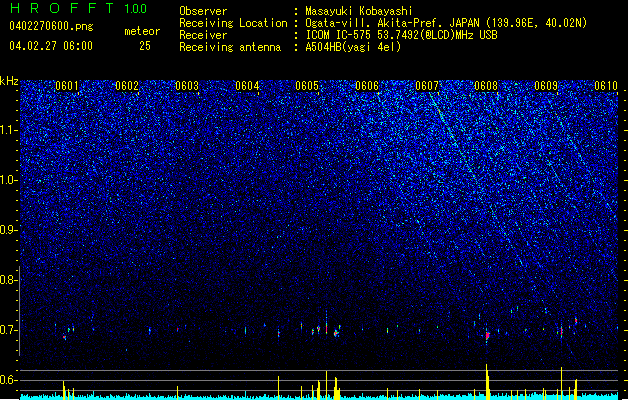The image size is (629, 400).
Task: Click the 0.6 kHz axis label
Action: (9, 380)
